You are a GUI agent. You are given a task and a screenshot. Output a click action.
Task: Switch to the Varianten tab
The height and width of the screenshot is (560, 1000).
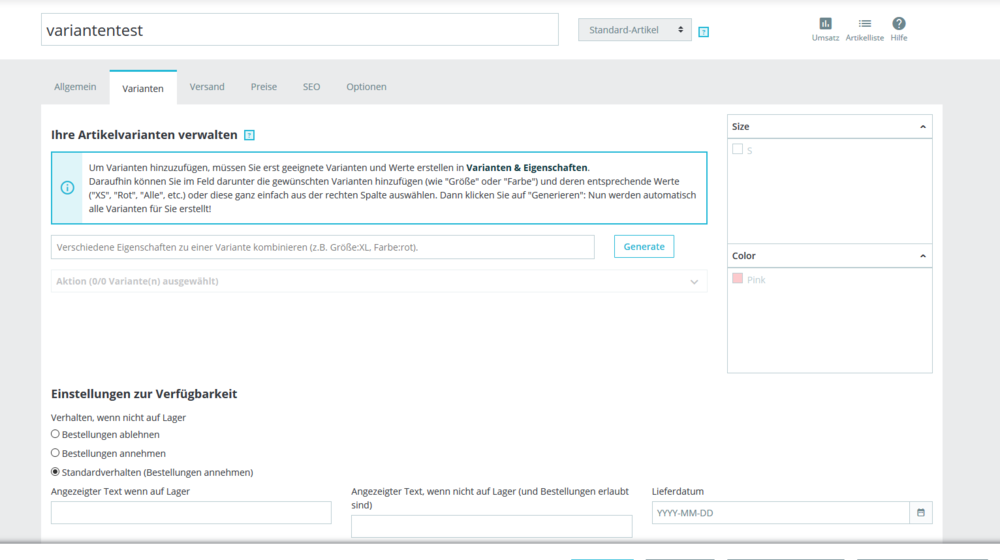[x=143, y=88]
